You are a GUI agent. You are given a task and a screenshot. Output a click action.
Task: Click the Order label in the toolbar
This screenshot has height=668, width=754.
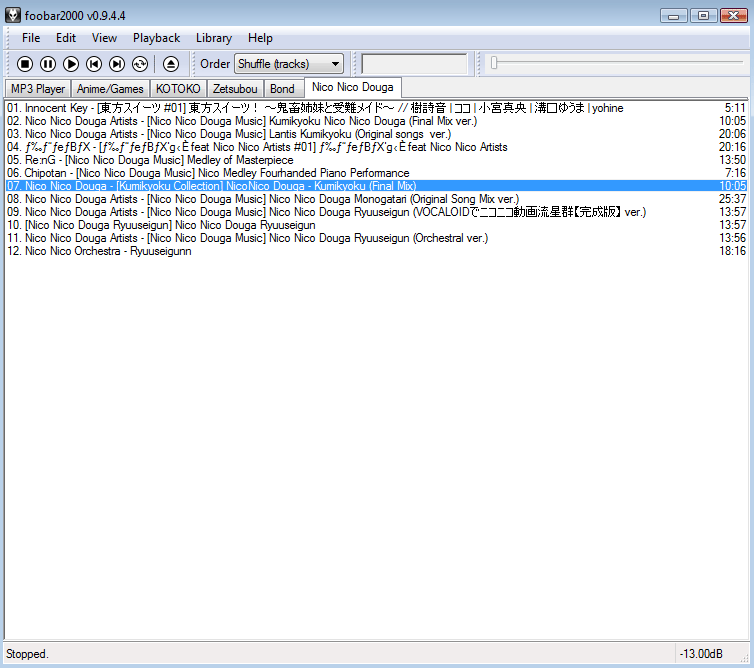pyautogui.click(x=215, y=64)
